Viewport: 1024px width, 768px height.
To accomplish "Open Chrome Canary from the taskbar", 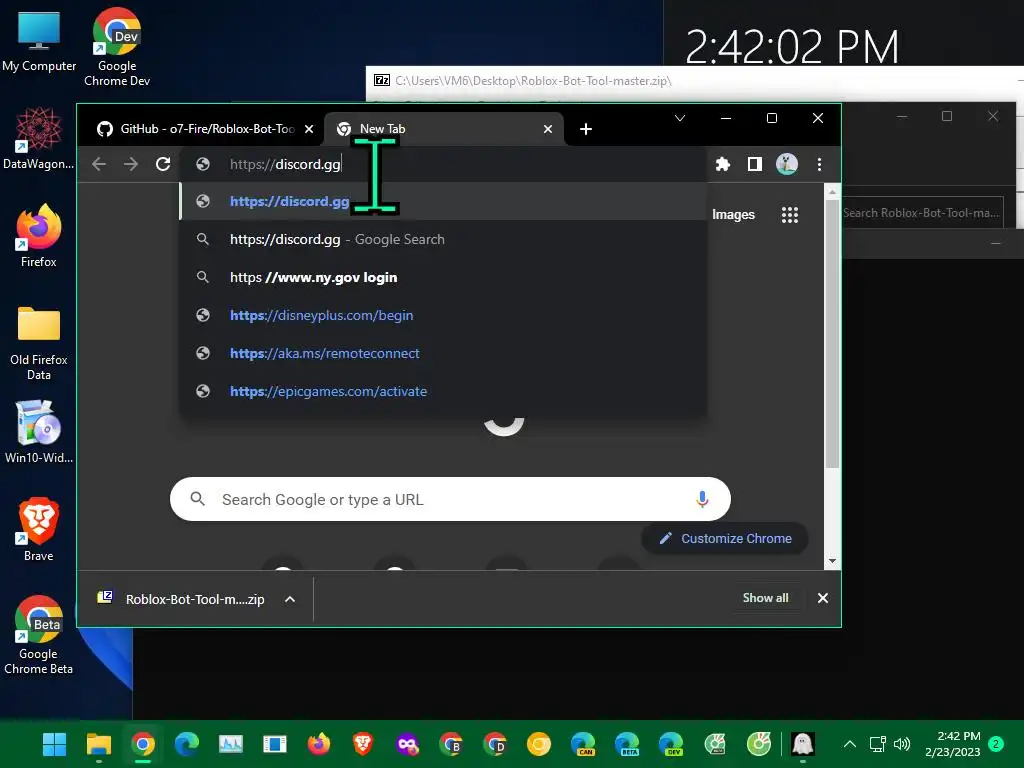I will click(539, 744).
